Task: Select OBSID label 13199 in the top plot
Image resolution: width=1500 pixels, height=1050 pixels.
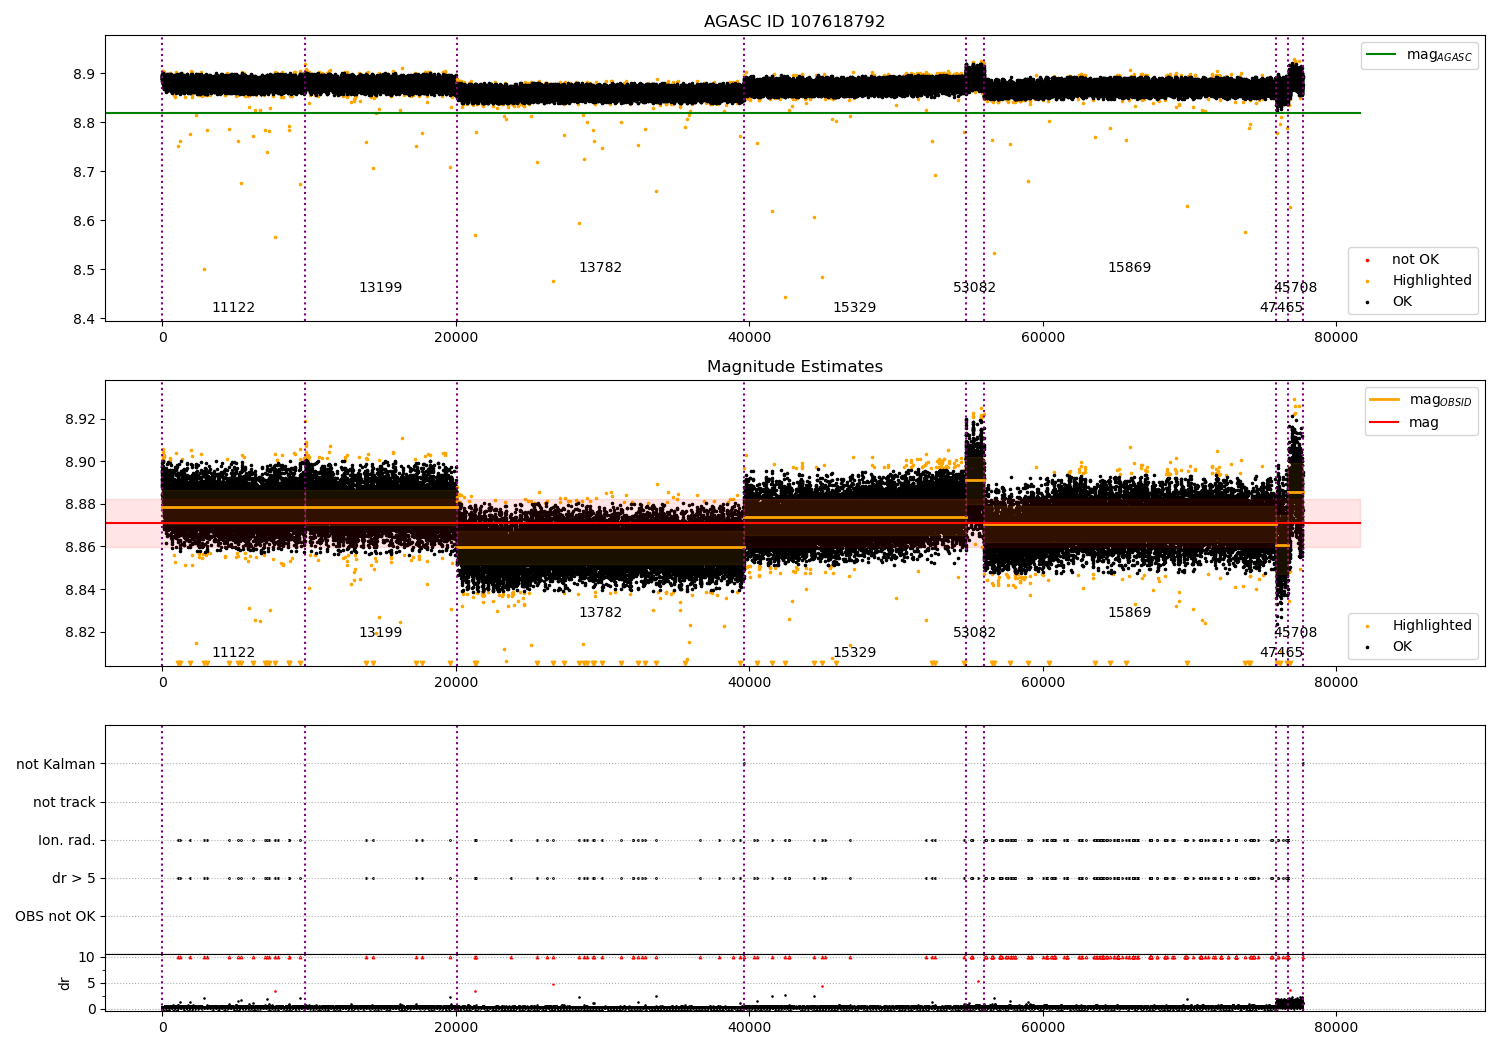Action: (x=380, y=288)
